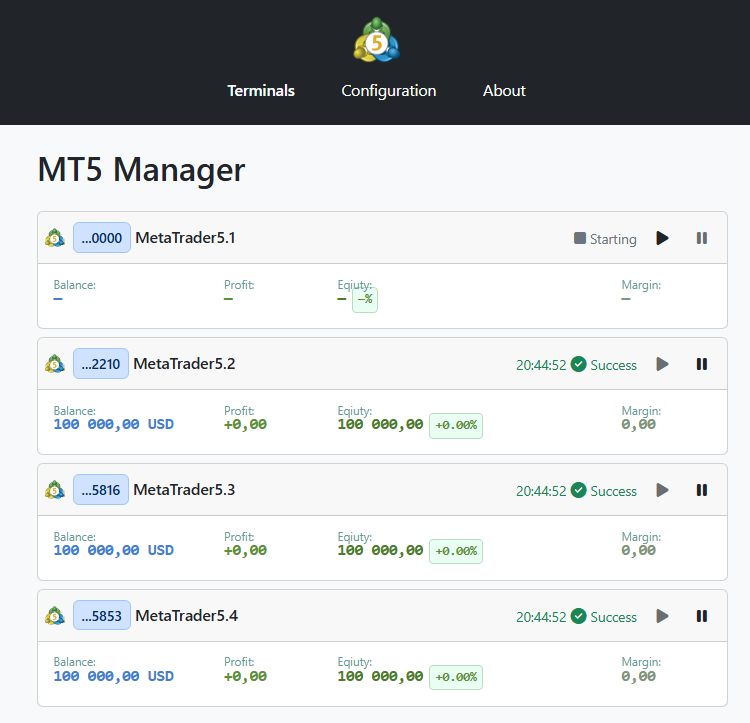Open the About page
The height and width of the screenshot is (723, 750).
[504, 91]
